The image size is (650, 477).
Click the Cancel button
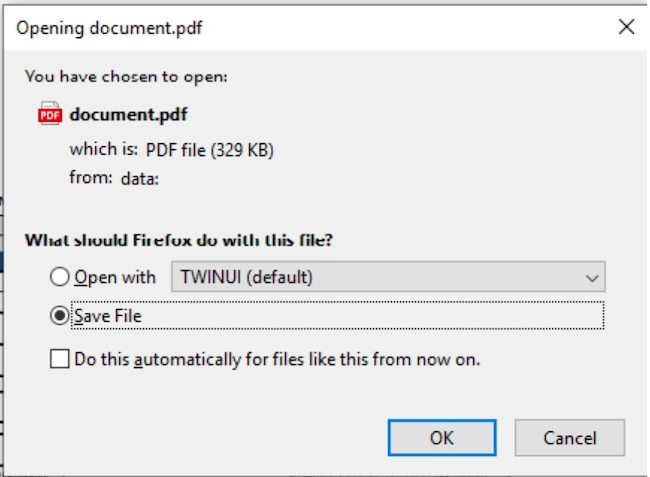pyautogui.click(x=570, y=438)
